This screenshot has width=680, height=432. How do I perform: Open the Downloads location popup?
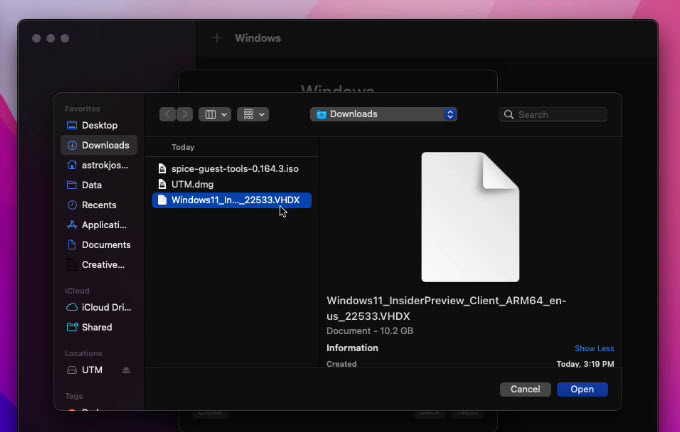[x=383, y=114]
